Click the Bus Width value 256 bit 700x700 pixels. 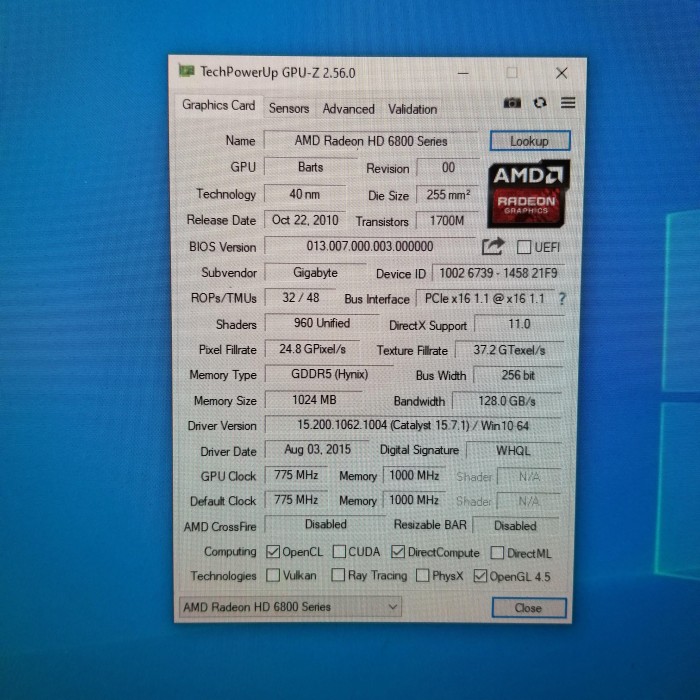pos(518,375)
